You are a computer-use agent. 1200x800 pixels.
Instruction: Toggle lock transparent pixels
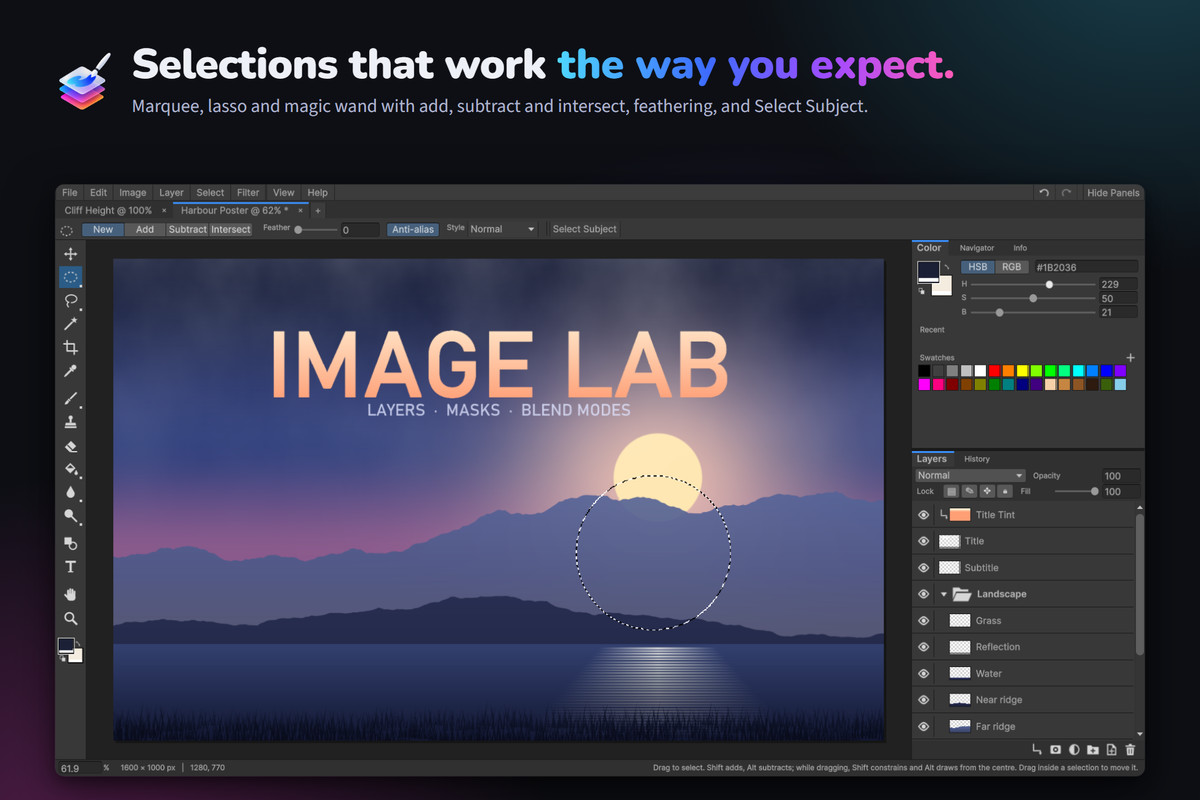click(x=951, y=491)
